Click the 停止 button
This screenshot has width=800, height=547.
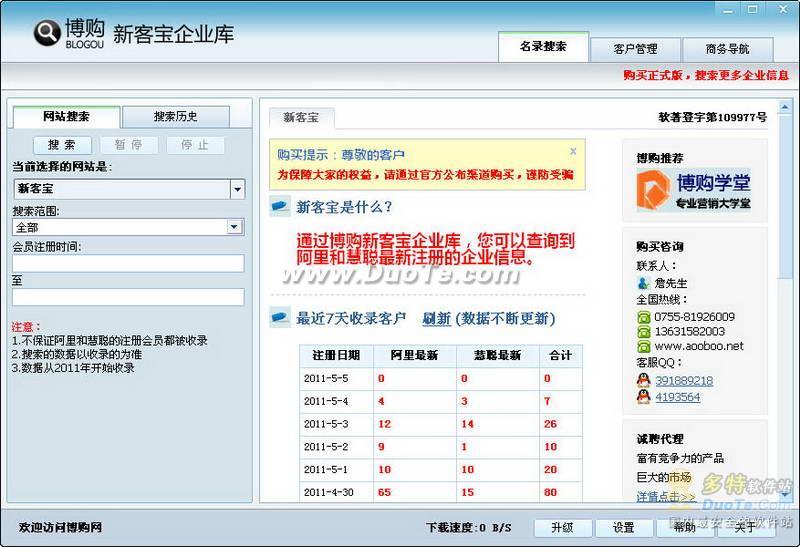tap(195, 145)
